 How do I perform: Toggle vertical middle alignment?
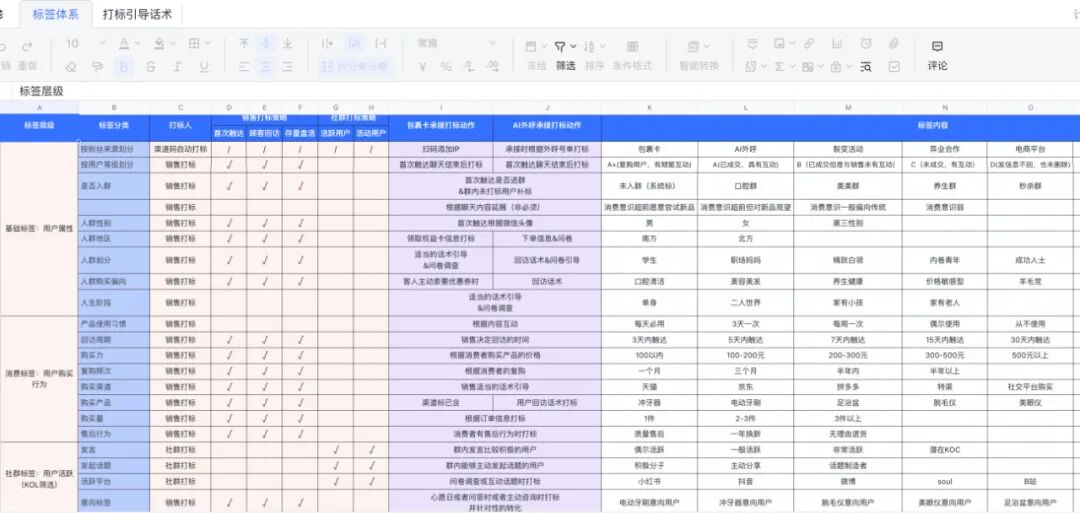(266, 43)
